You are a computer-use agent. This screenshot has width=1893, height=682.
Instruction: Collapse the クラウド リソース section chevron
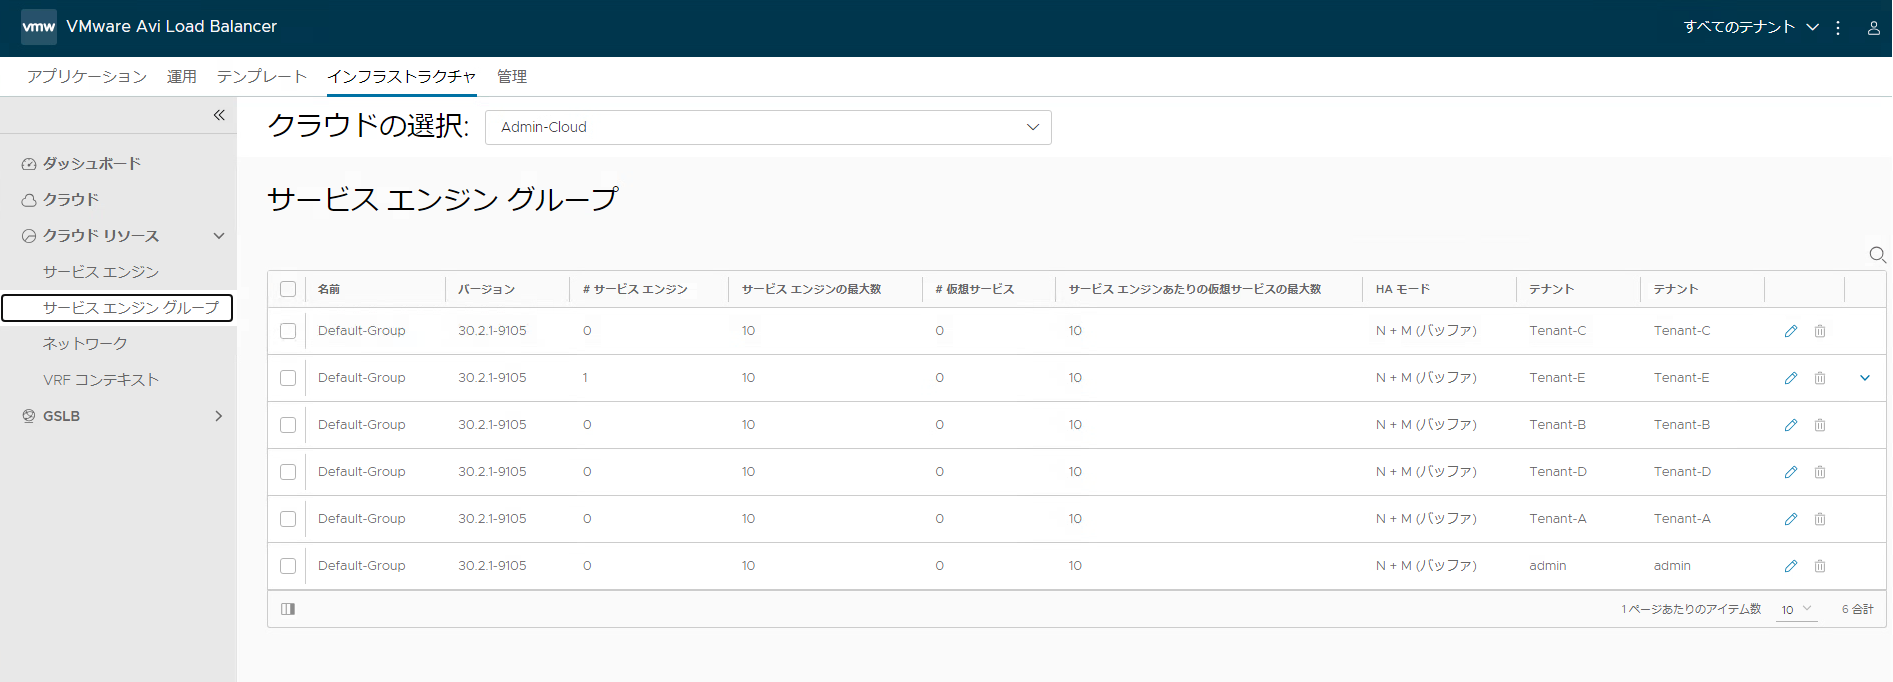pyautogui.click(x=219, y=236)
